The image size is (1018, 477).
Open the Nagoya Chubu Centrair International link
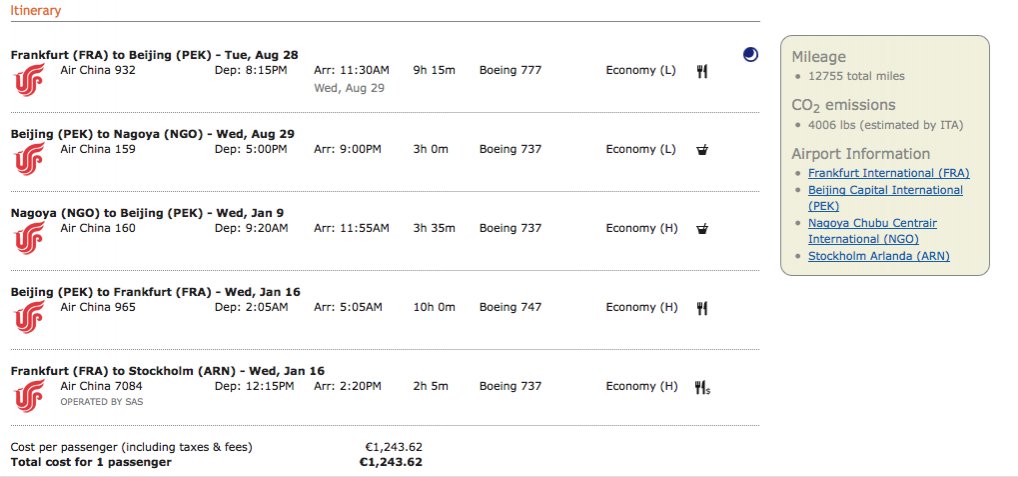tap(872, 223)
